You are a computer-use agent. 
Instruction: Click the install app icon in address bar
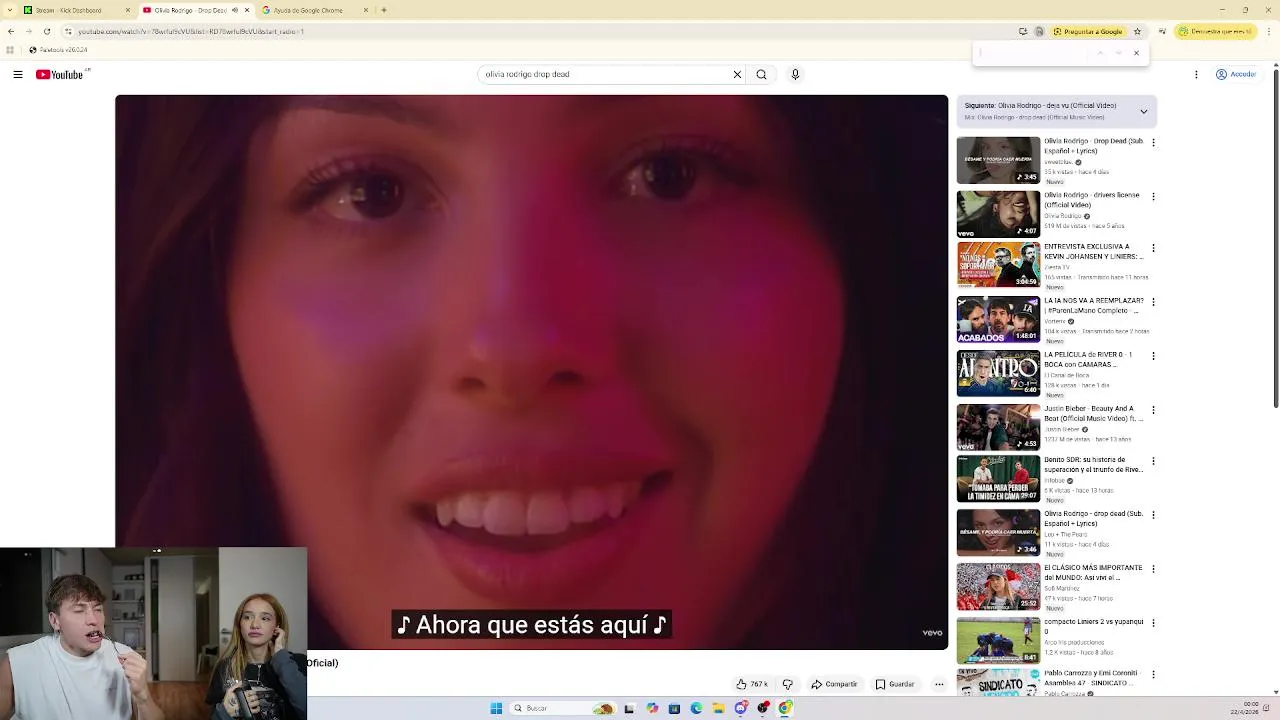1022,31
